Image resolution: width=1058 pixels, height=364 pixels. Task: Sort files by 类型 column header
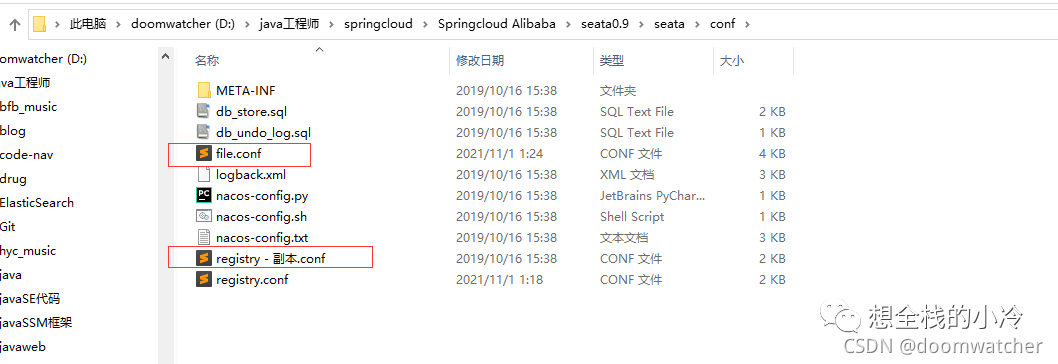(611, 61)
